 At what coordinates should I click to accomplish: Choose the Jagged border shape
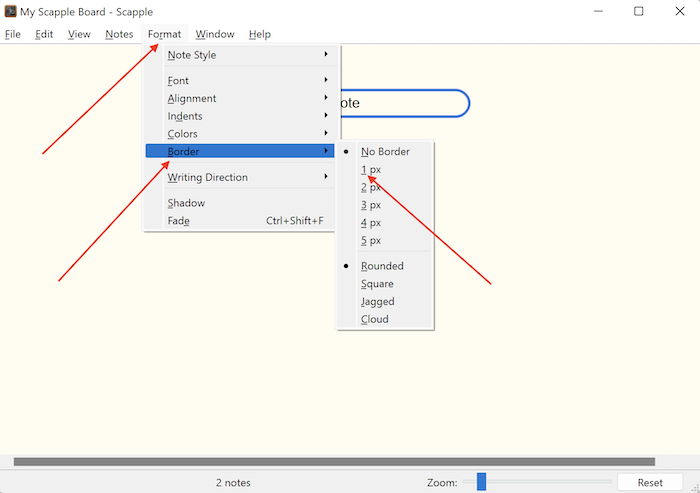pyautogui.click(x=385, y=301)
